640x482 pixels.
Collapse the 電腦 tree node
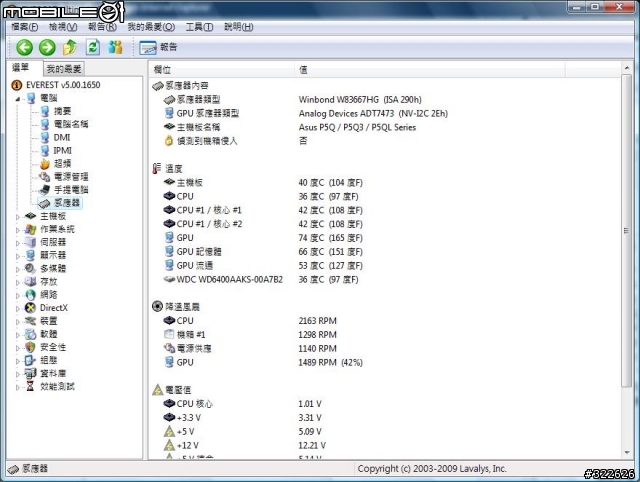(x=18, y=99)
